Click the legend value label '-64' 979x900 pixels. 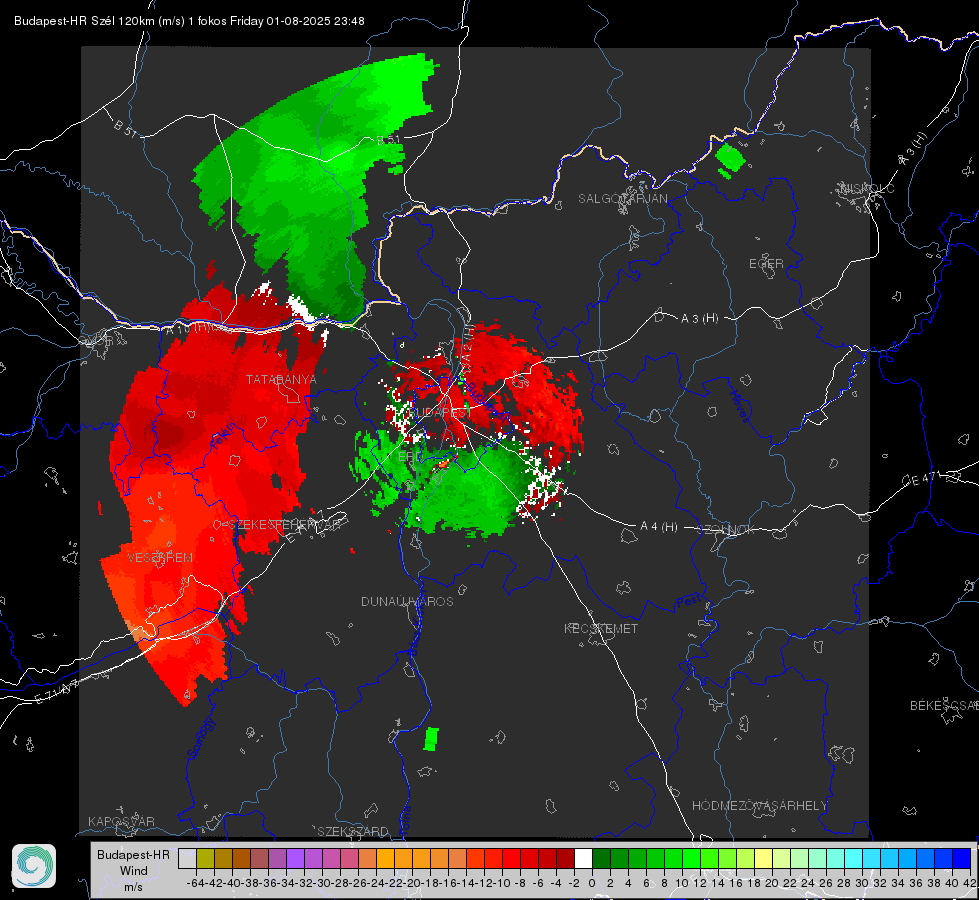coord(195,883)
